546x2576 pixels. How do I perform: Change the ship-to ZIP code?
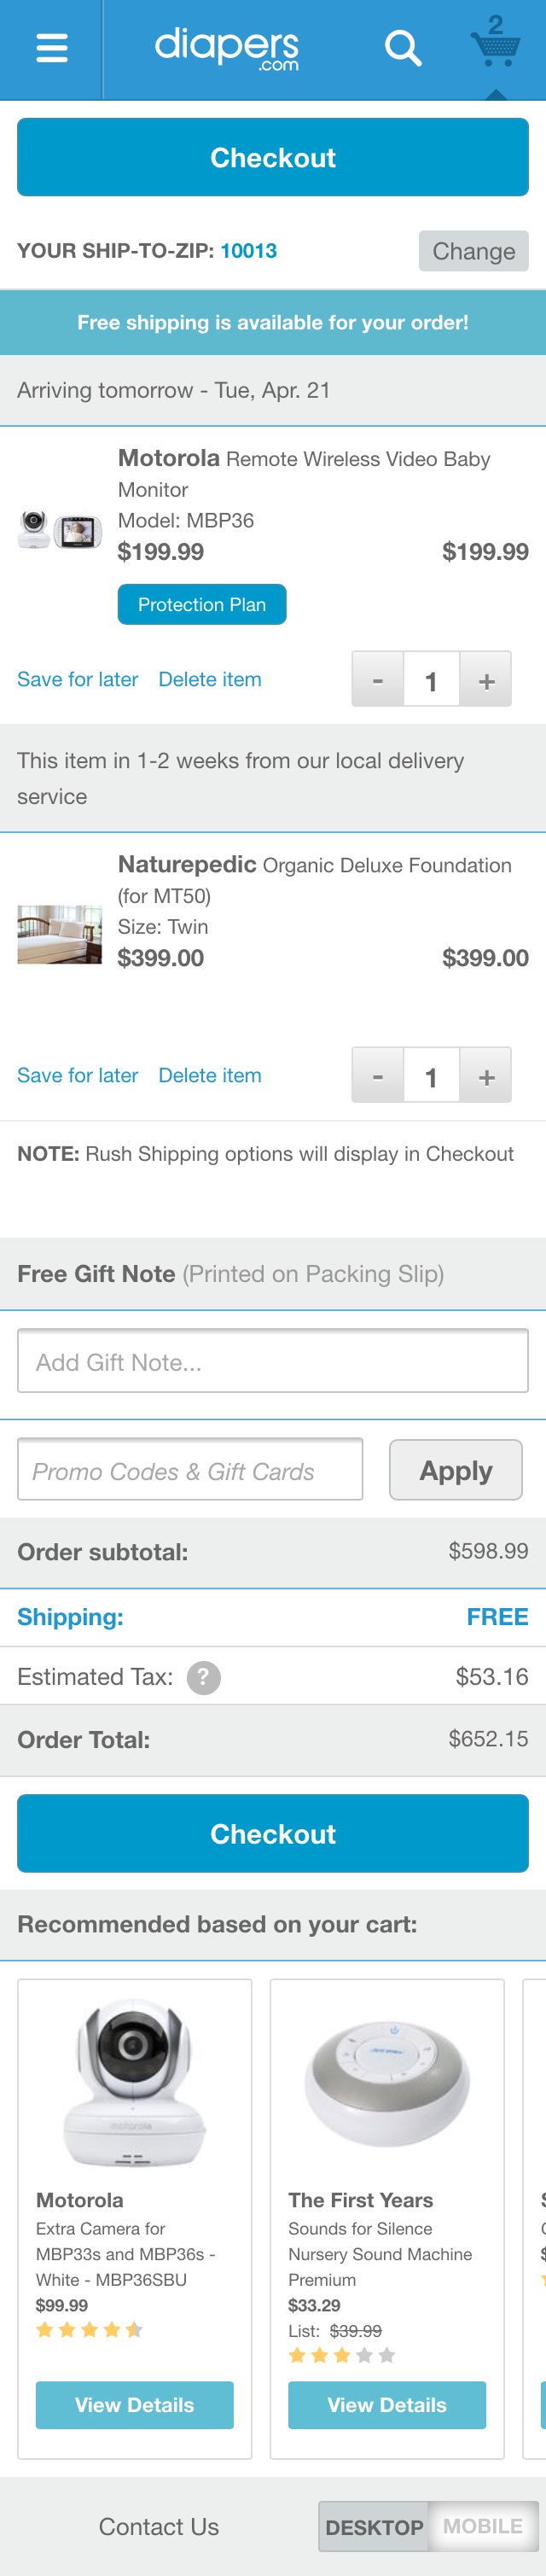(x=473, y=251)
